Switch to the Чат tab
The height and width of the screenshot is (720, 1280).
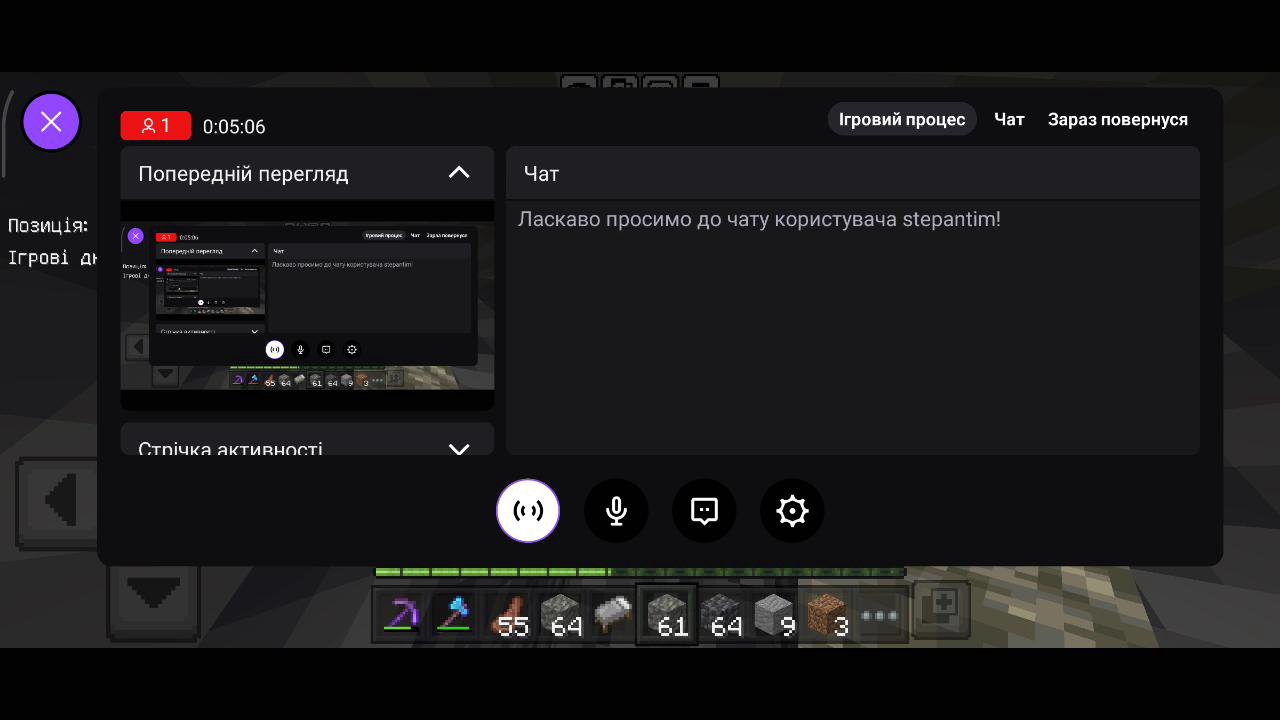coord(1009,119)
